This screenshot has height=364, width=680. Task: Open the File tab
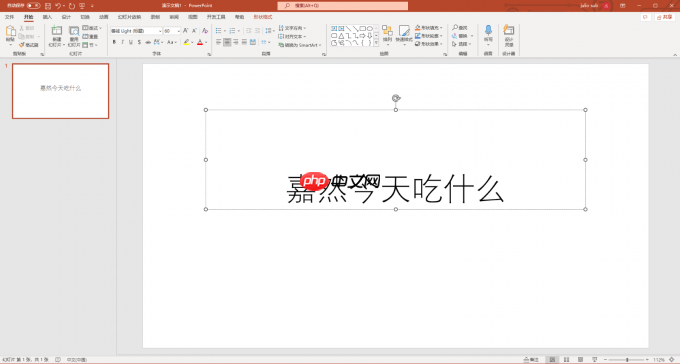(10, 17)
